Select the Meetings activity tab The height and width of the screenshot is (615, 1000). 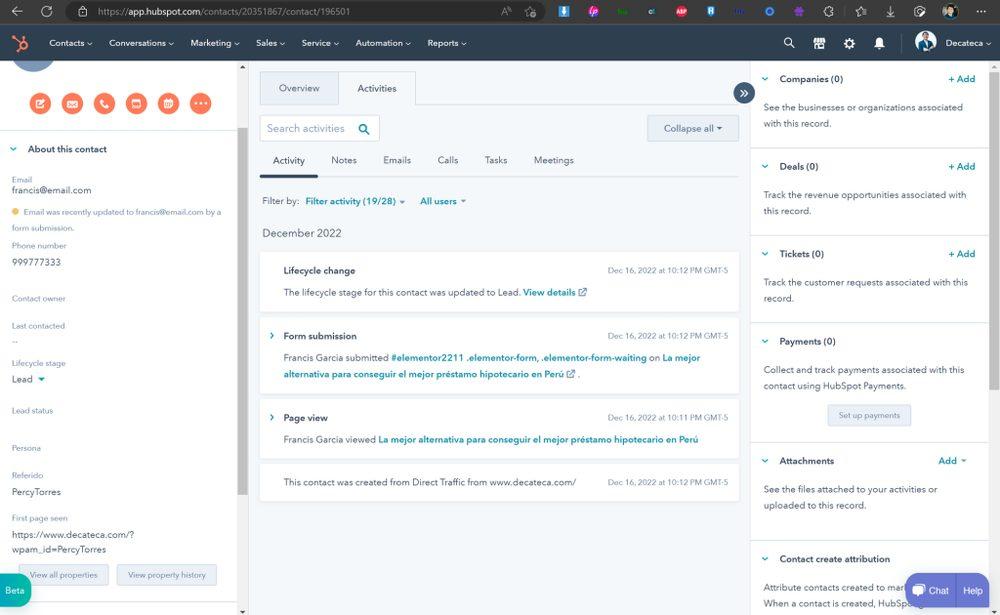(554, 160)
